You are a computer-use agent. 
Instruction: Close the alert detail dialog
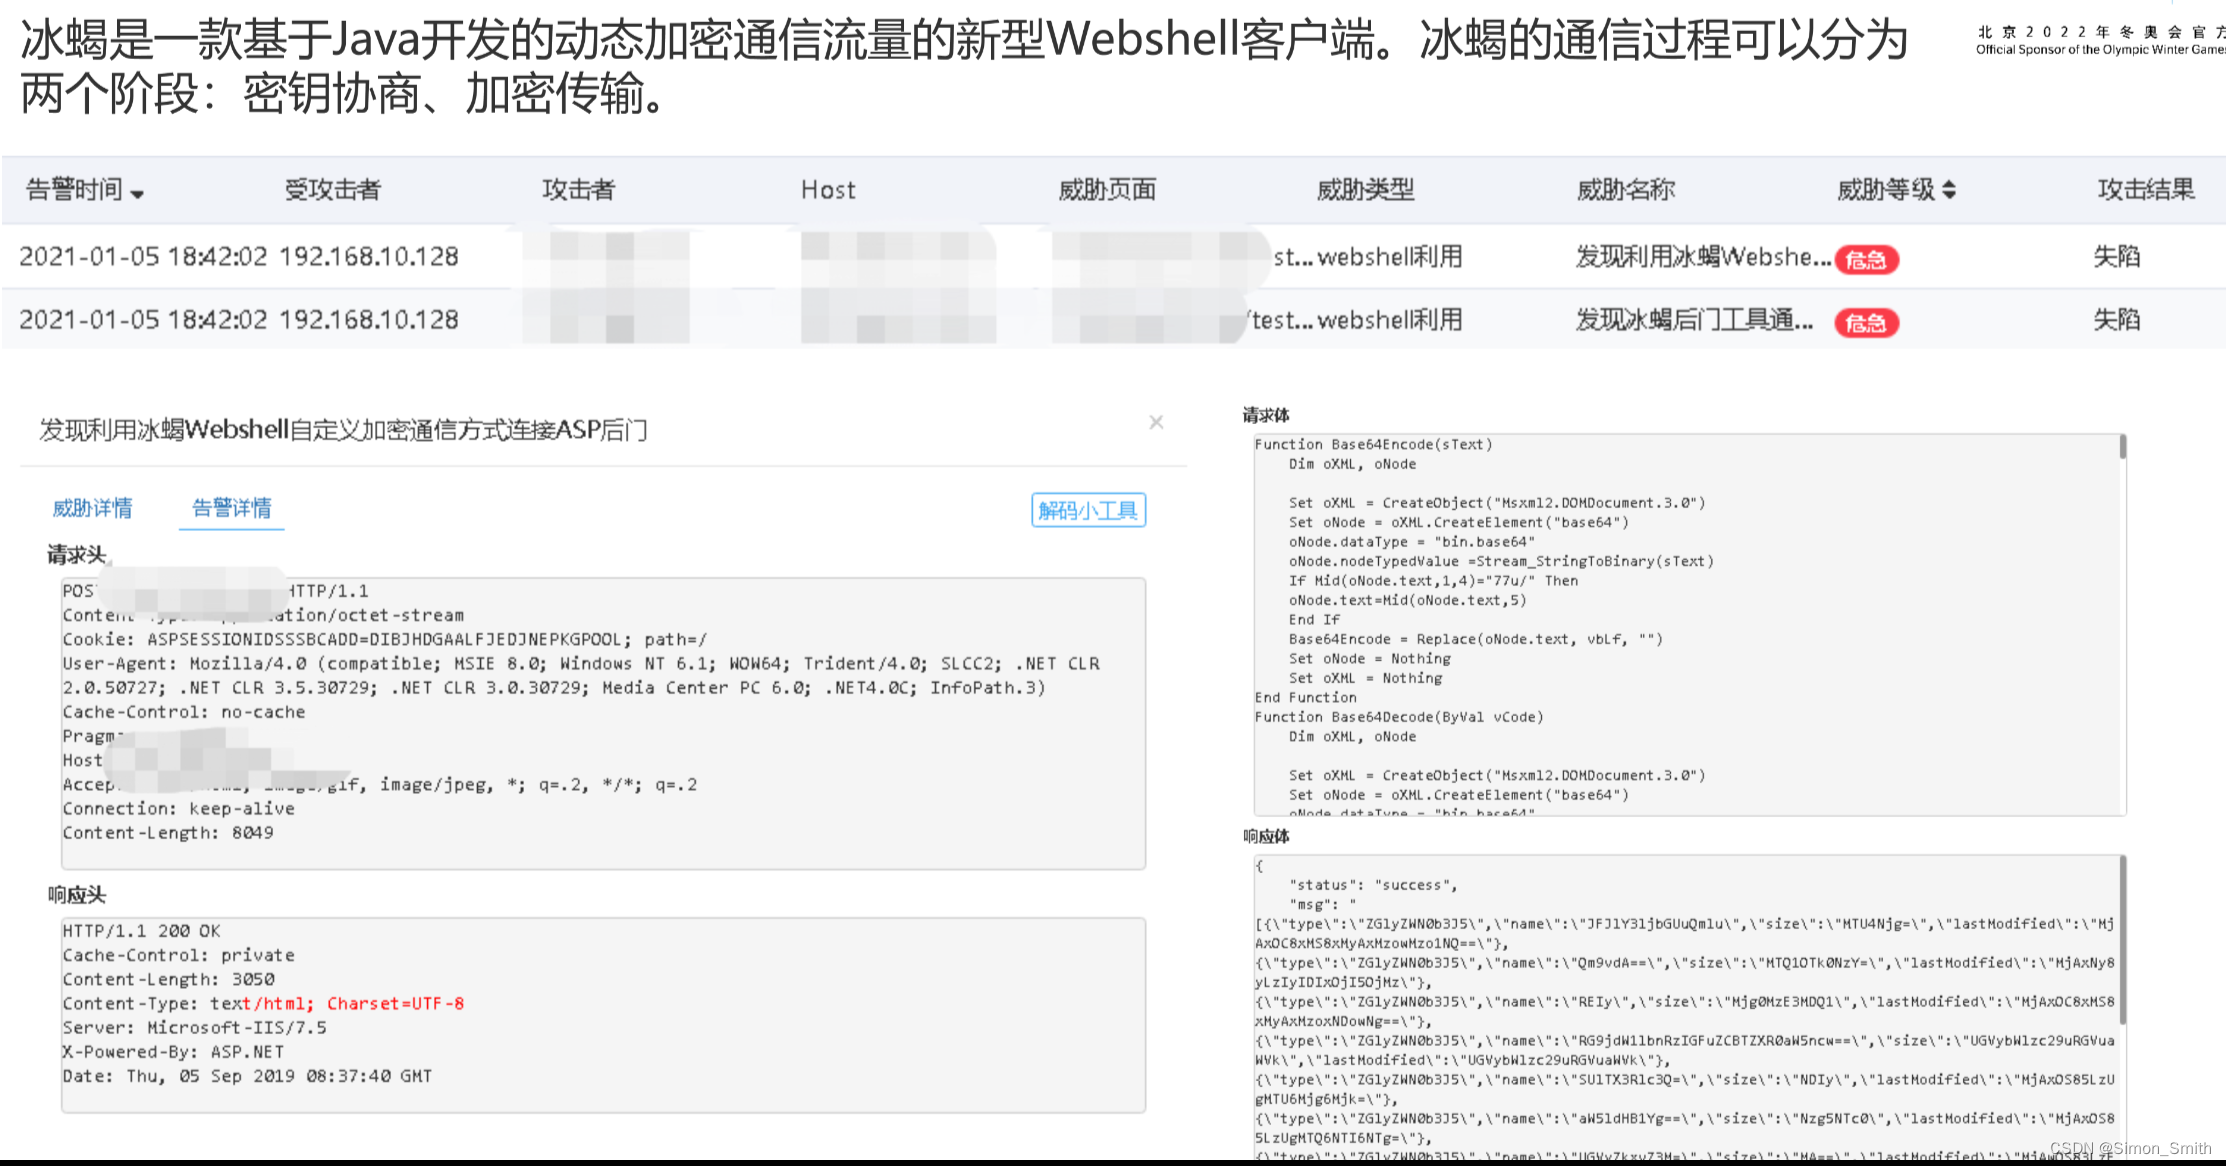click(x=1156, y=422)
